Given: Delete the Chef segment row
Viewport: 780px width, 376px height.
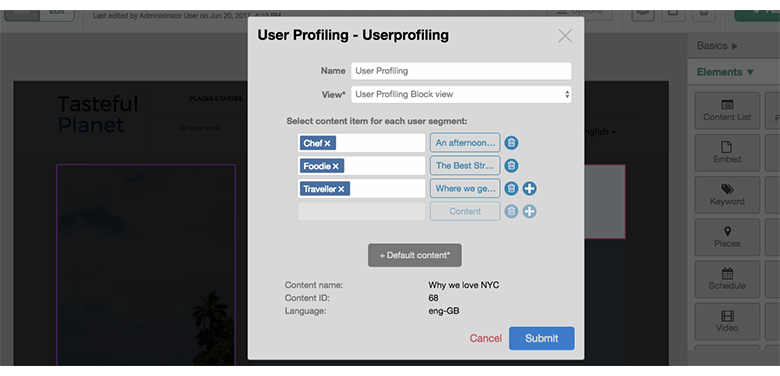Looking at the screenshot, I should pyautogui.click(x=511, y=143).
